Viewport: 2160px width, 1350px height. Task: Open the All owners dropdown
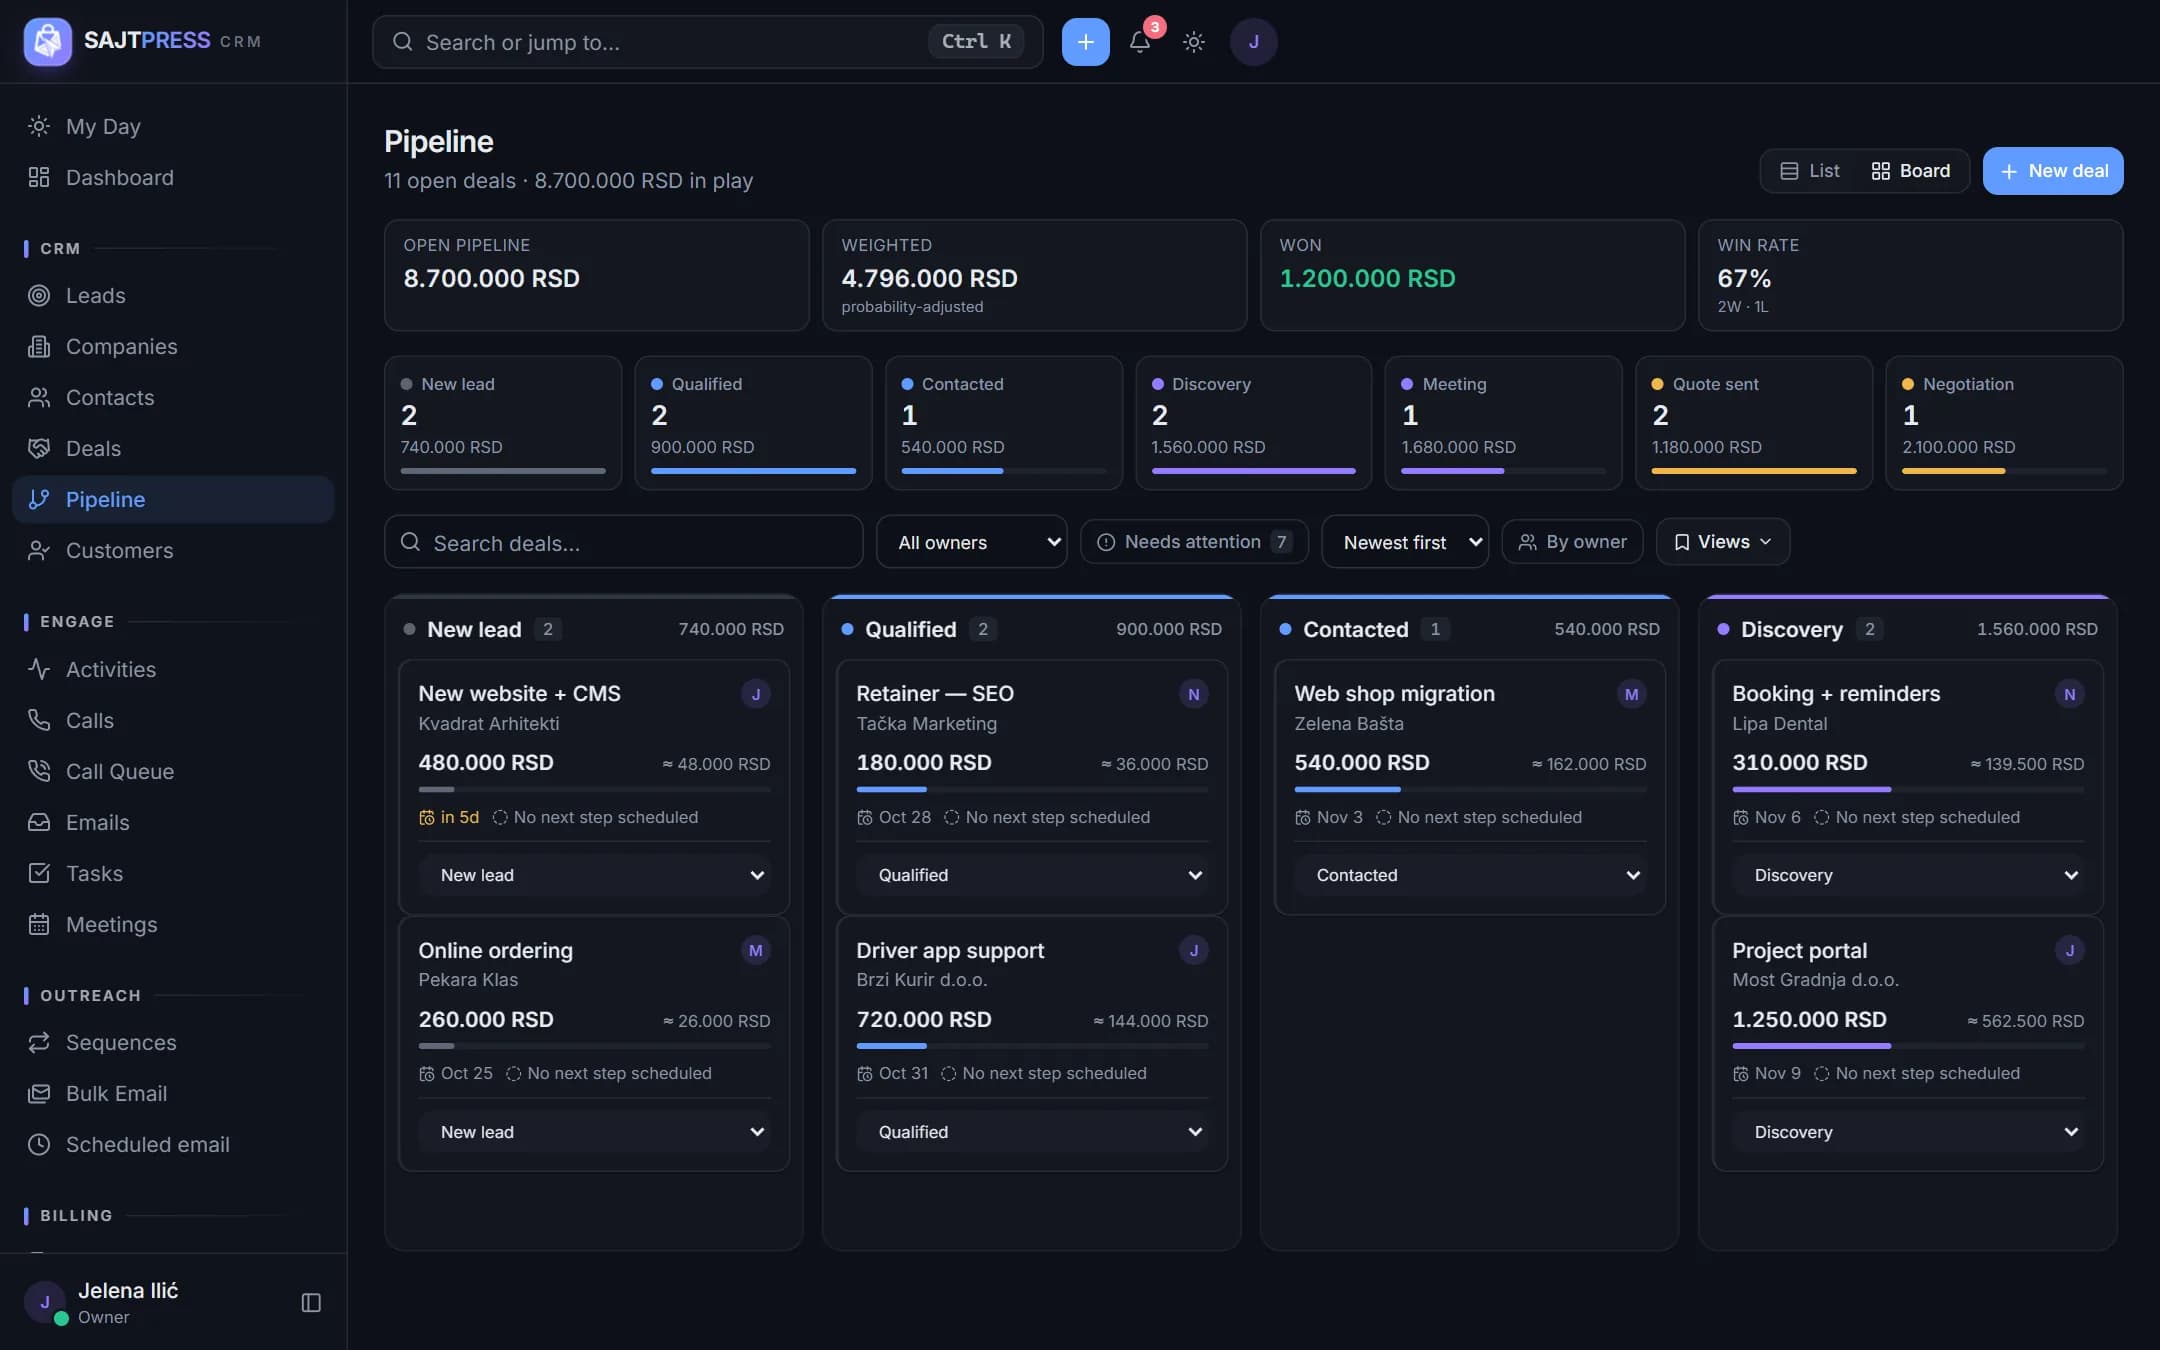(x=972, y=542)
